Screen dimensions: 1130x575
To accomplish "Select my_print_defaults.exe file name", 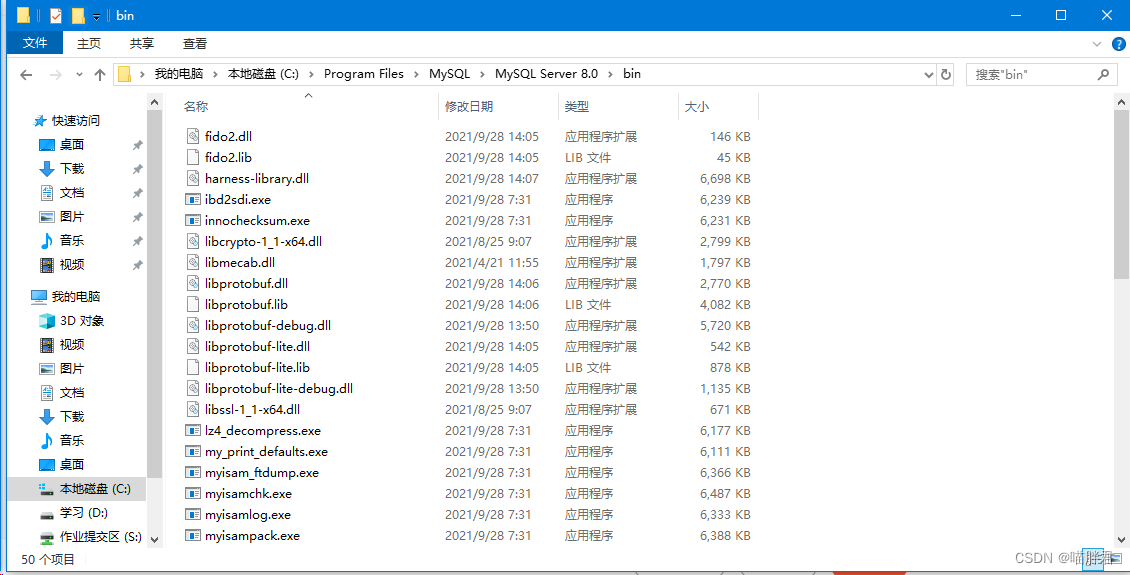I will 266,452.
